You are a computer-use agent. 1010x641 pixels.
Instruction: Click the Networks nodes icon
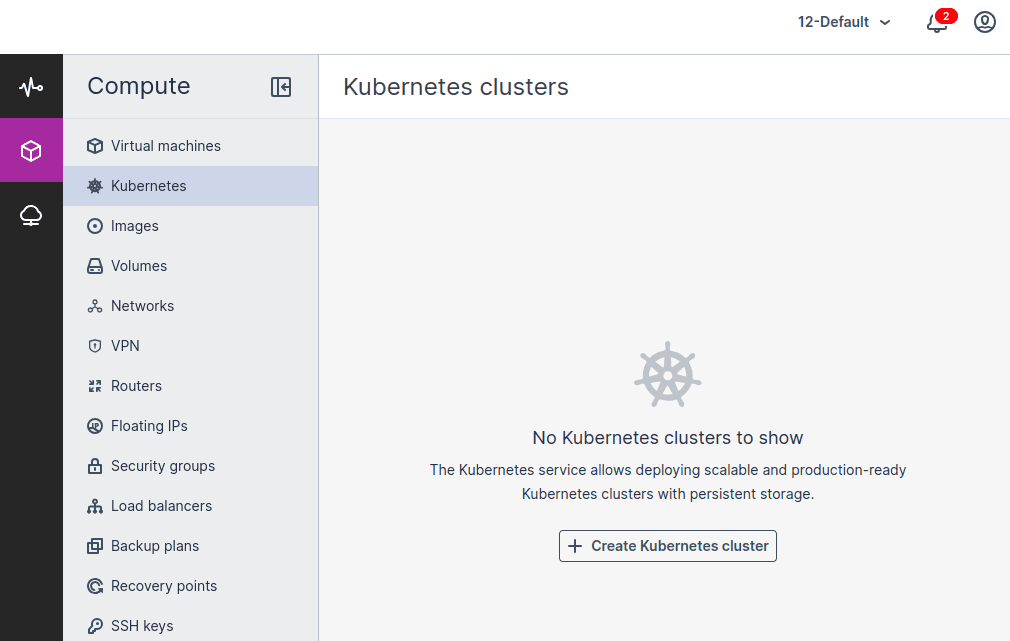pos(95,306)
